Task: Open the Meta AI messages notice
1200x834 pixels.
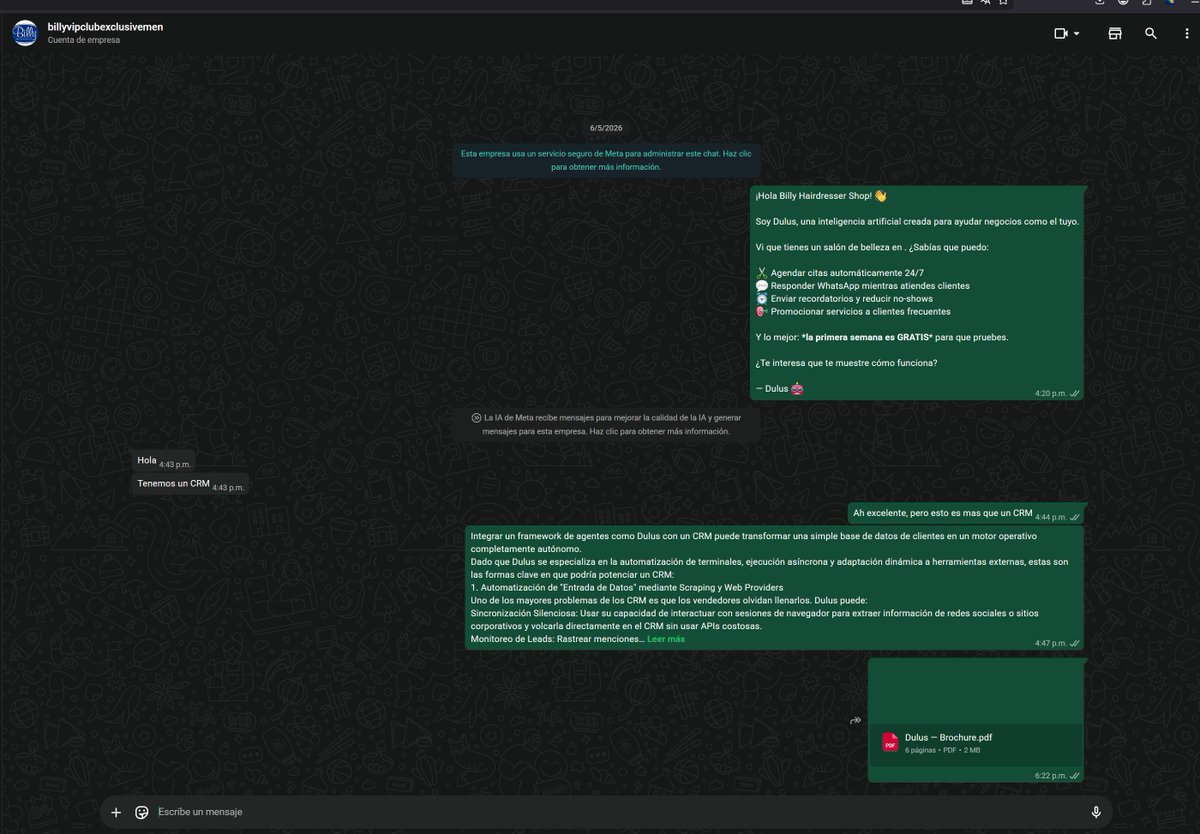Action: click(606, 424)
